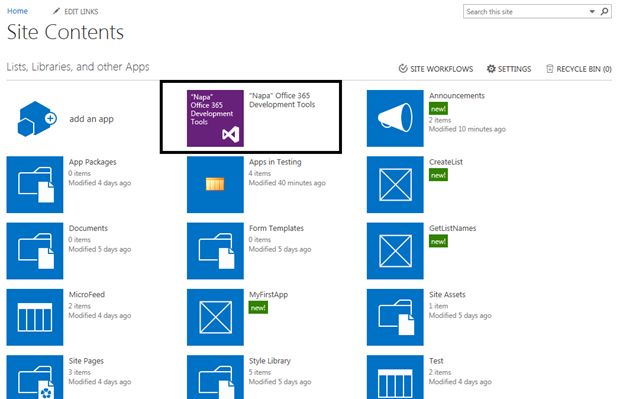Click "Modified 40 minutes ago" text

tap(287, 183)
